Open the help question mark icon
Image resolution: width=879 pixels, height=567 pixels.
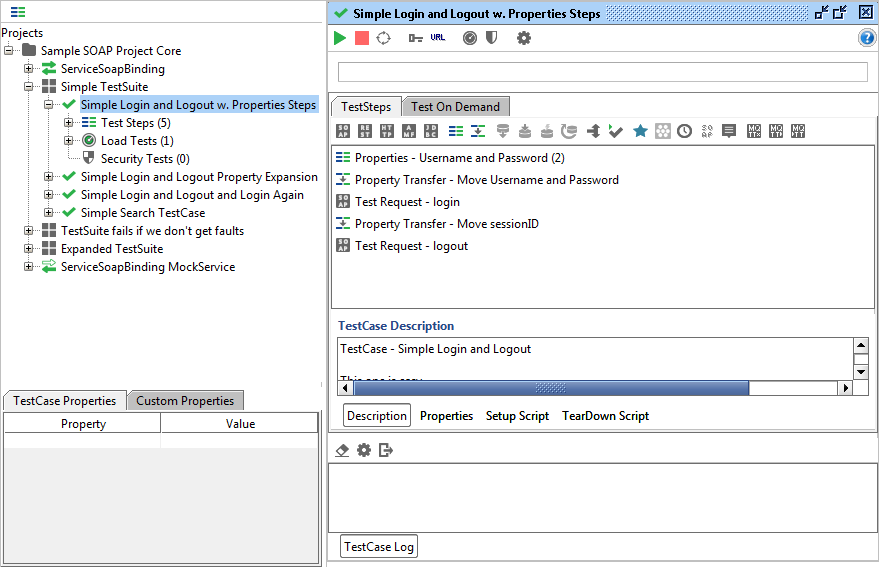click(x=867, y=38)
